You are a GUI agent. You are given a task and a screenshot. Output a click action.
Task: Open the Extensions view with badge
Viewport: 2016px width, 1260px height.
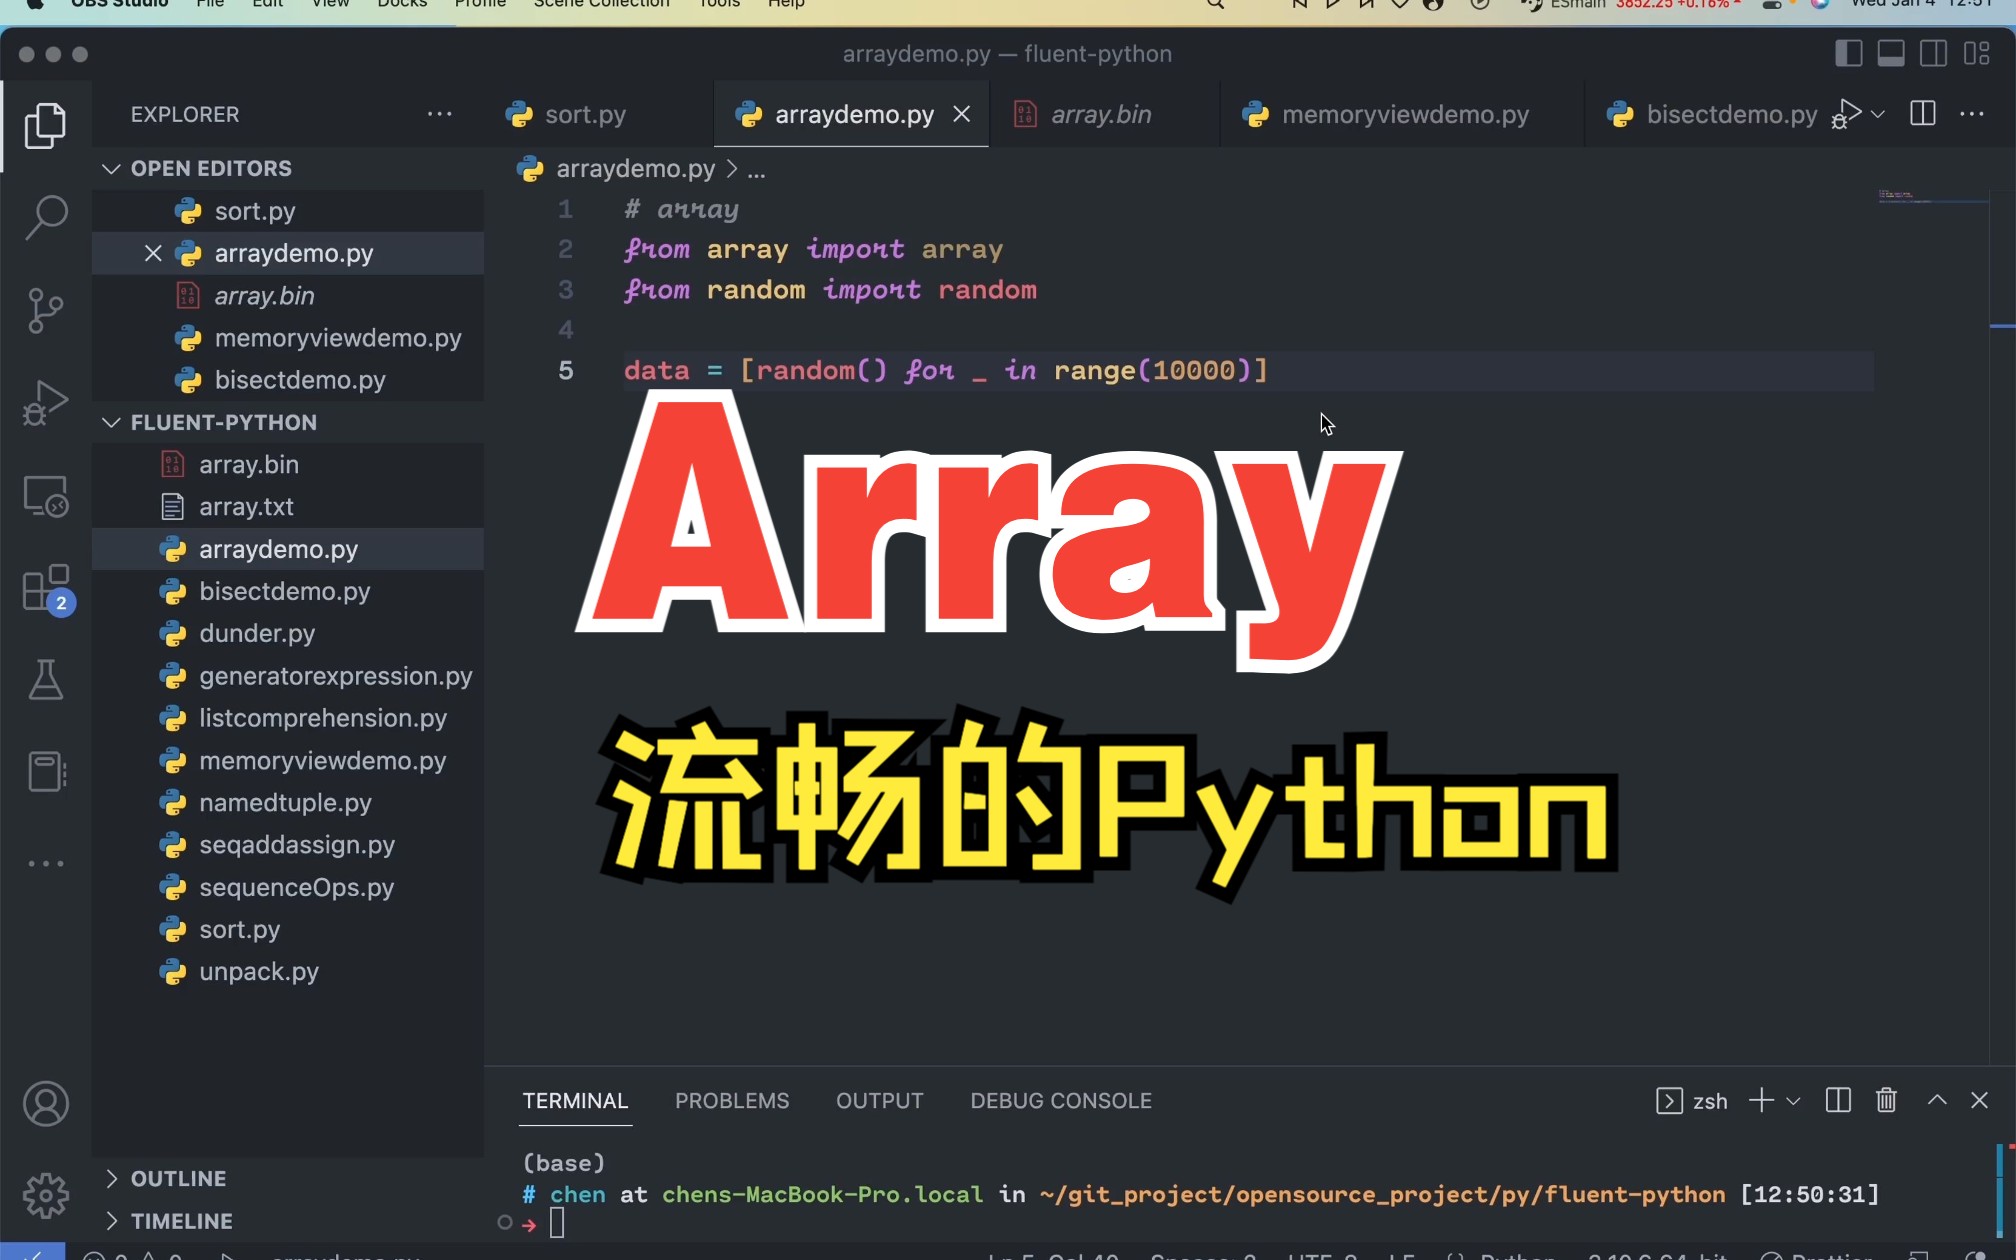pyautogui.click(x=46, y=588)
